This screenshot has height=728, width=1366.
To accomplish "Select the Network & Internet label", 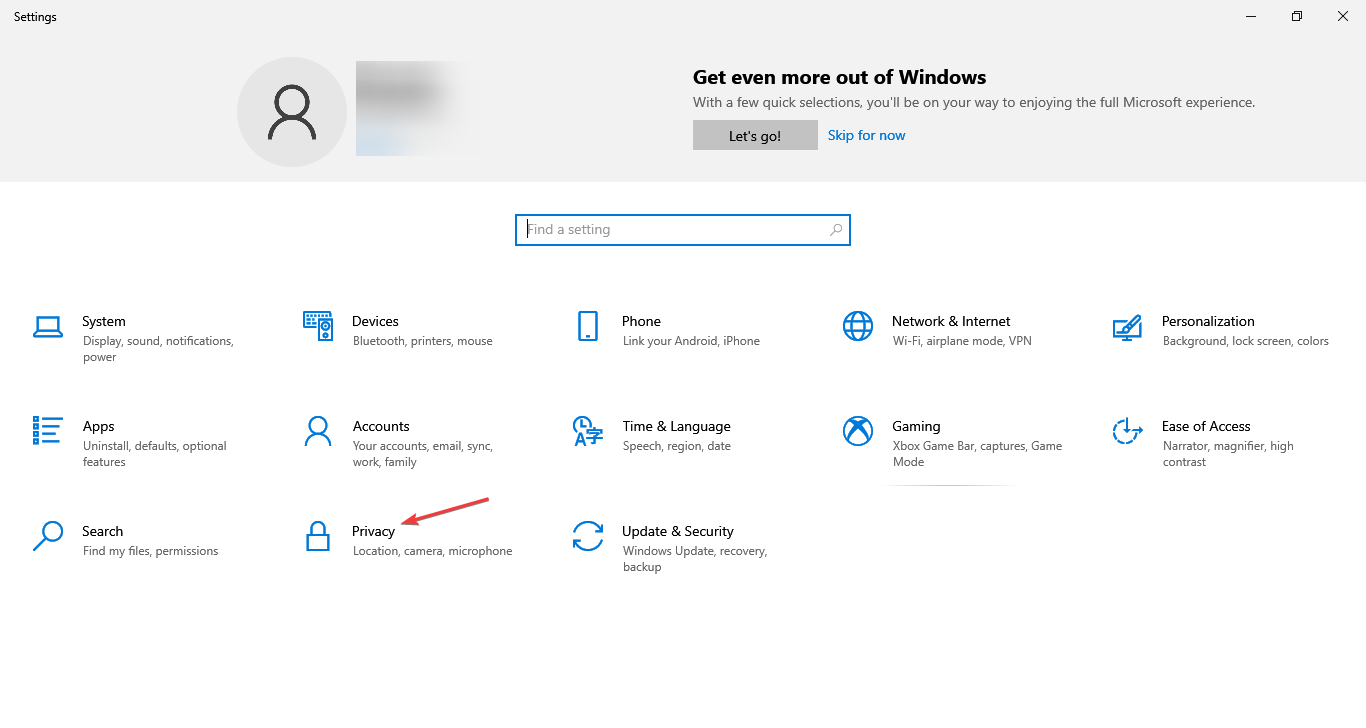I will click(951, 321).
